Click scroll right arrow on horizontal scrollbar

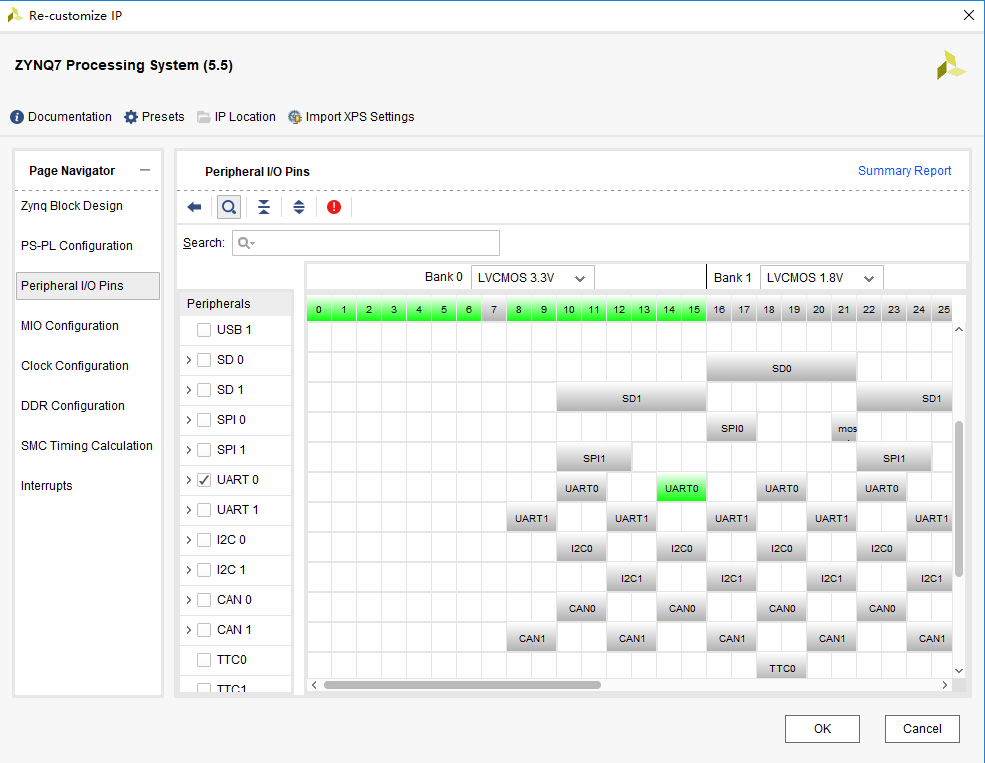pyautogui.click(x=945, y=685)
